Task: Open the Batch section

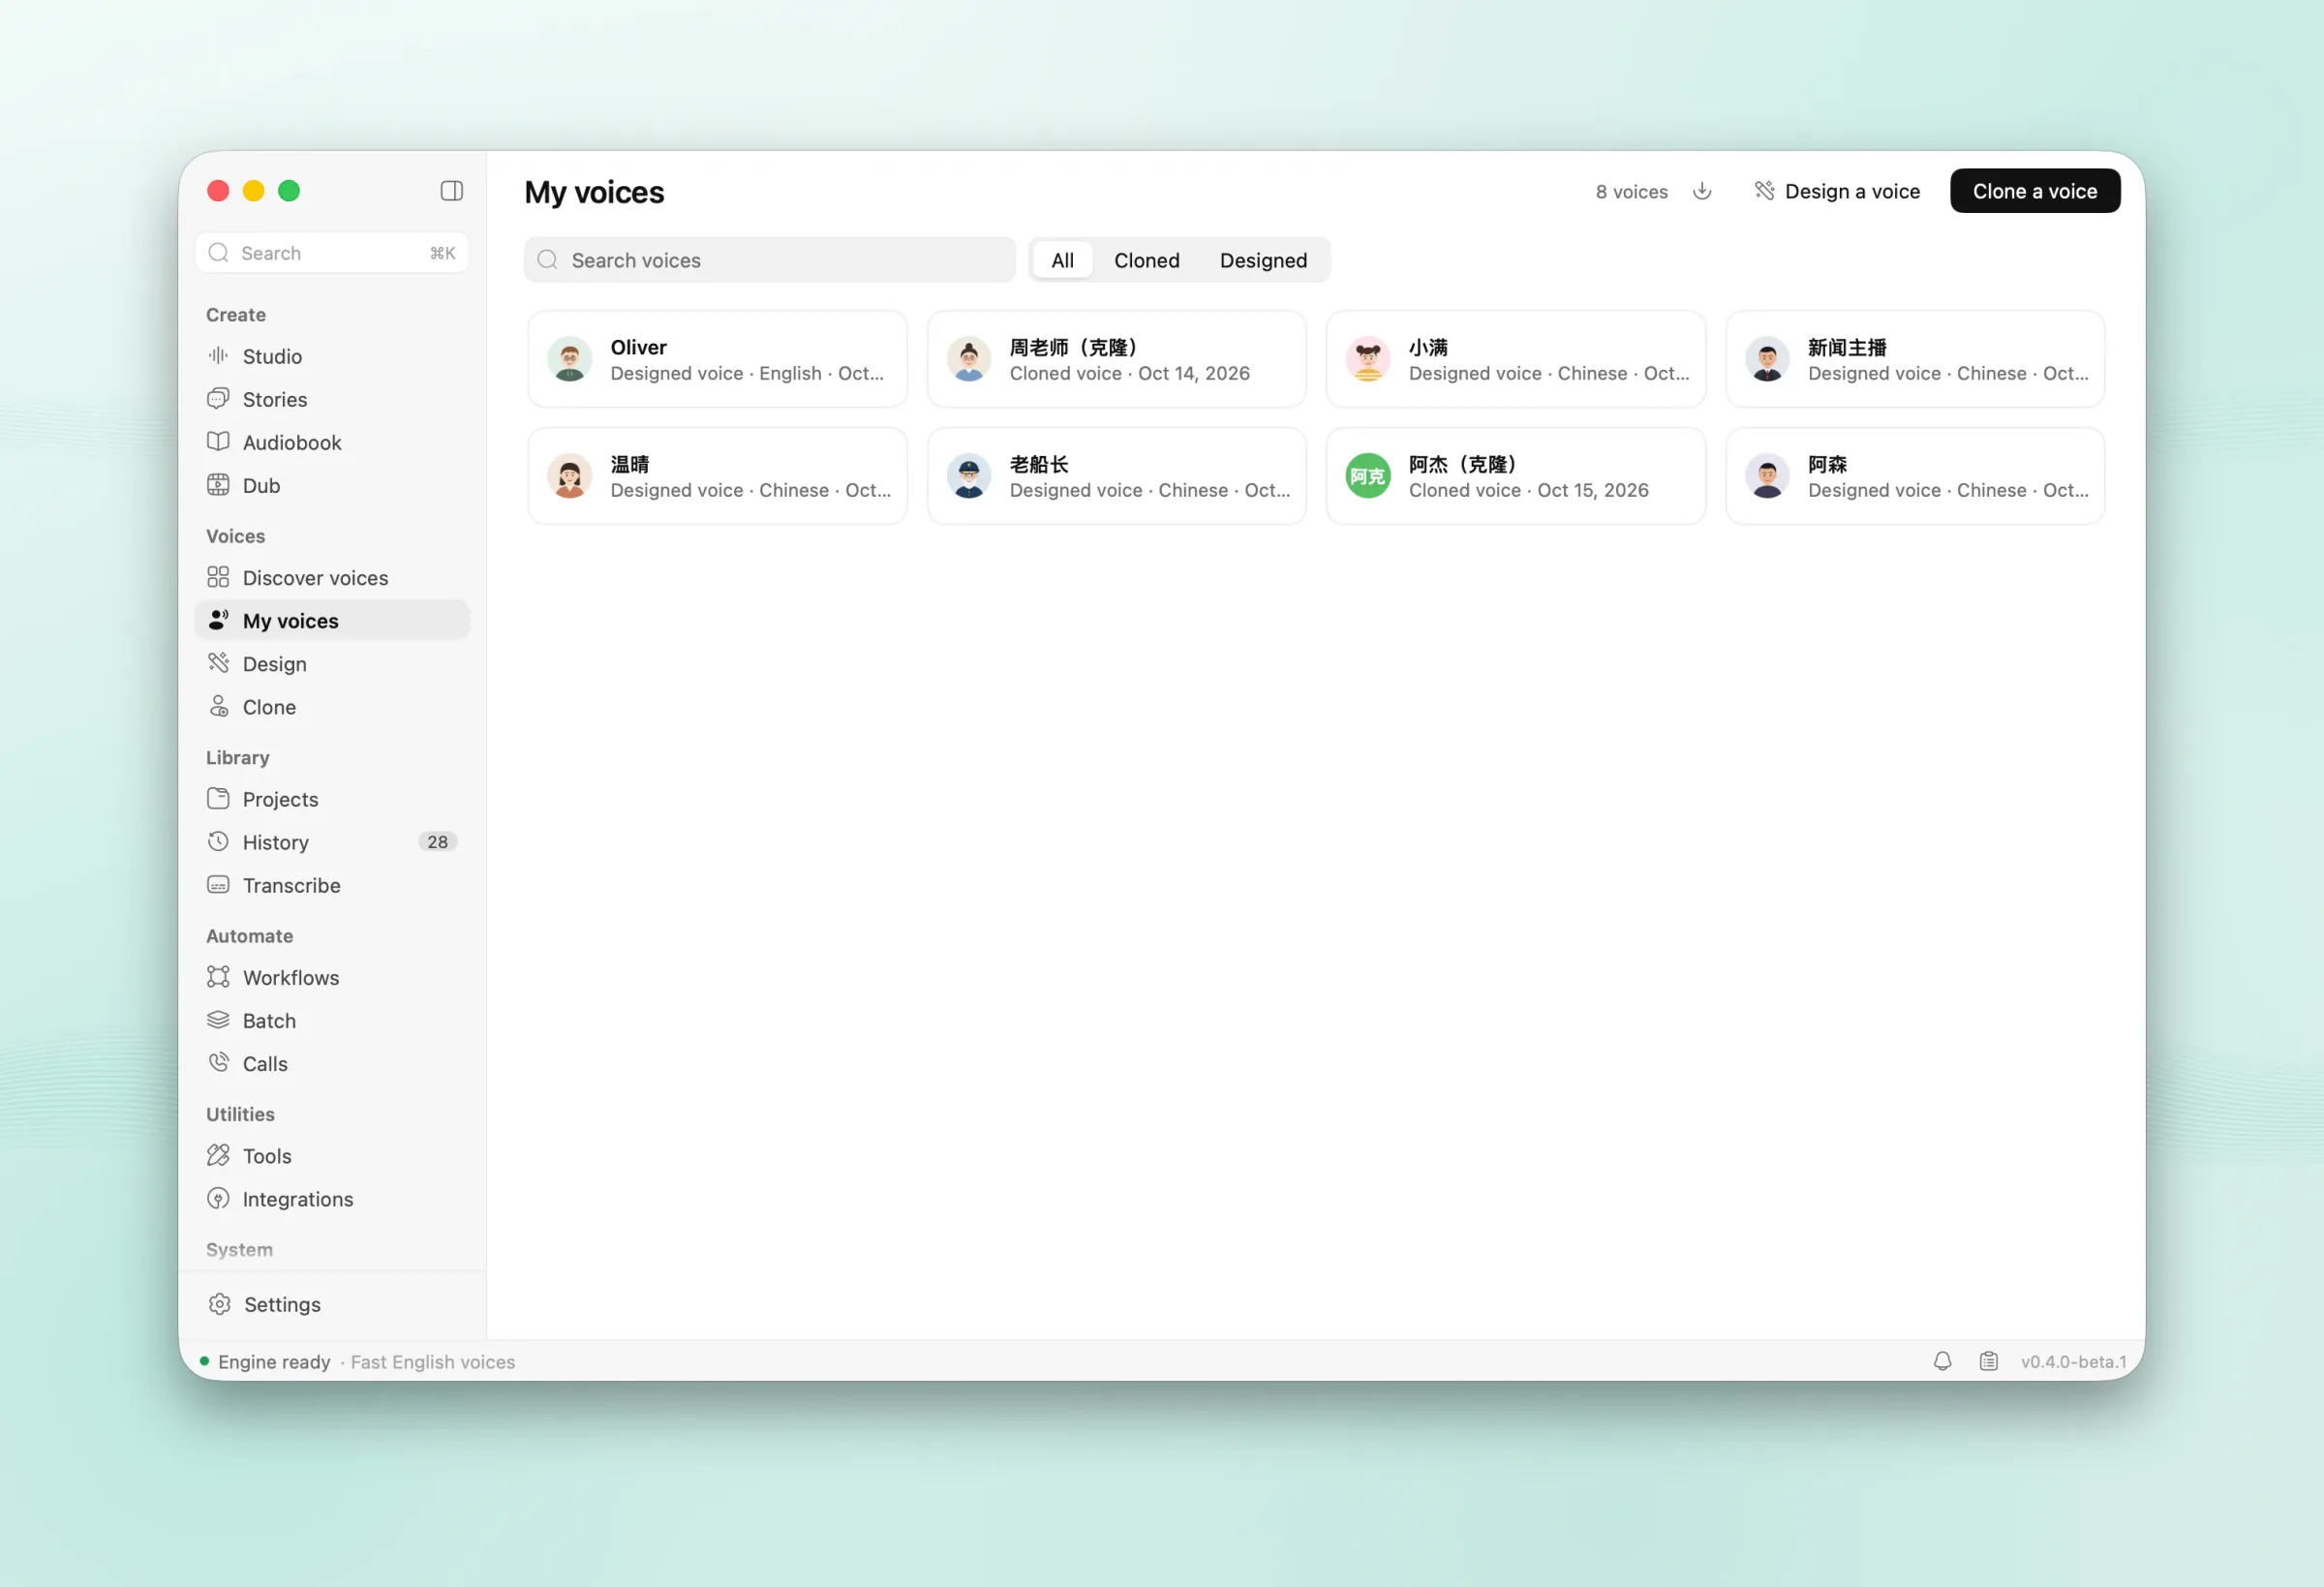Action: (x=332, y=1021)
